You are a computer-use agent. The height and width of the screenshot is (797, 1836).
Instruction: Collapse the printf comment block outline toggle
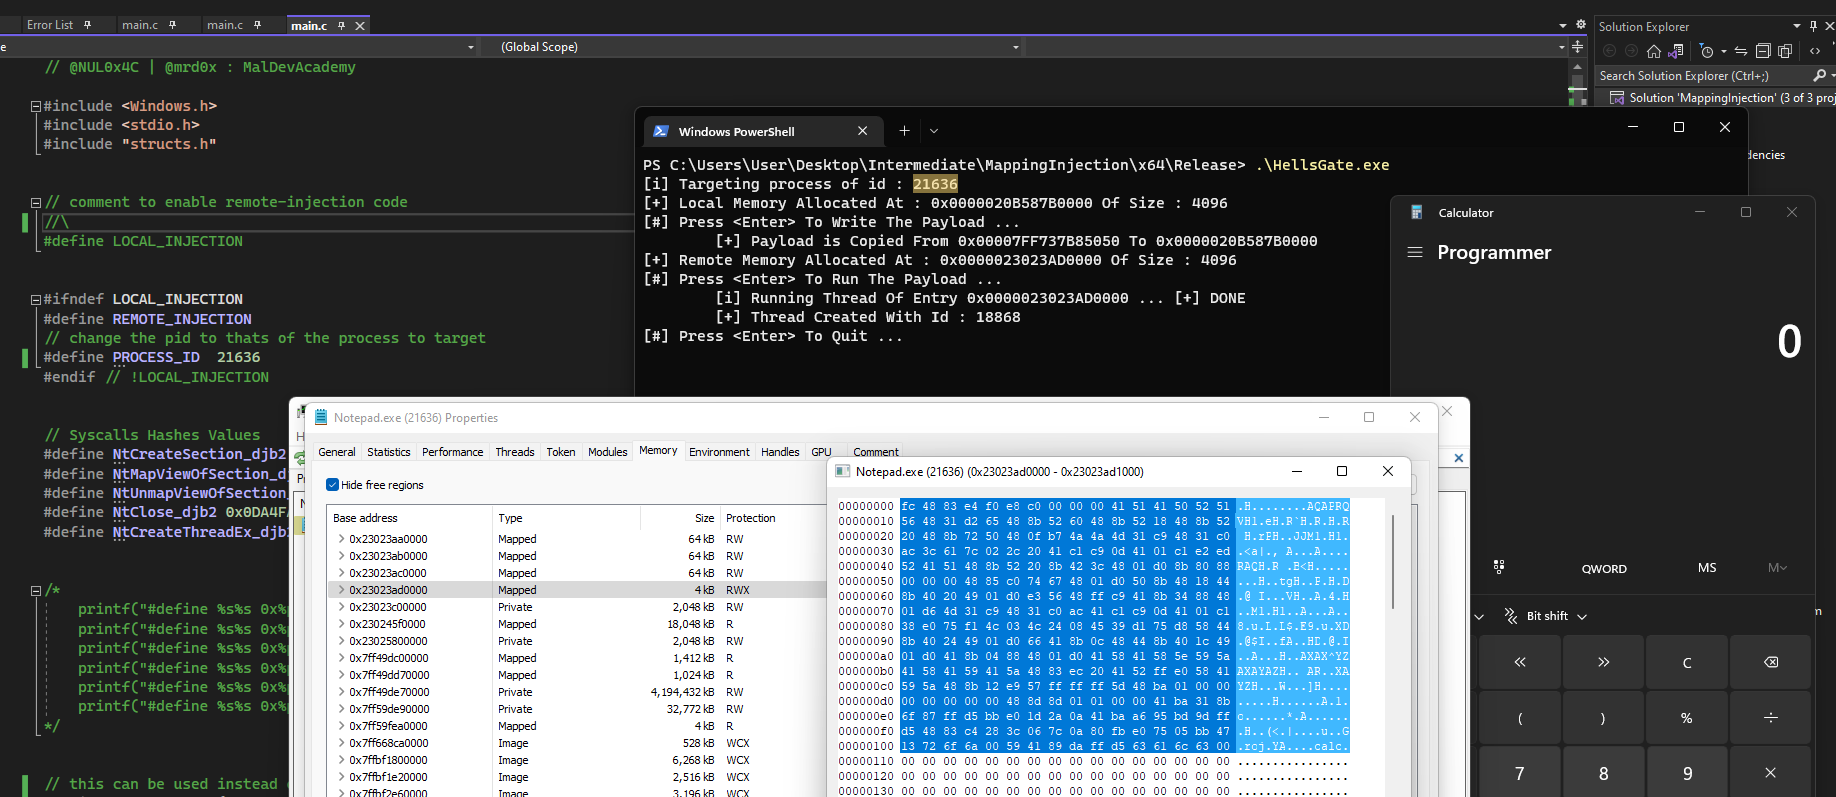36,590
